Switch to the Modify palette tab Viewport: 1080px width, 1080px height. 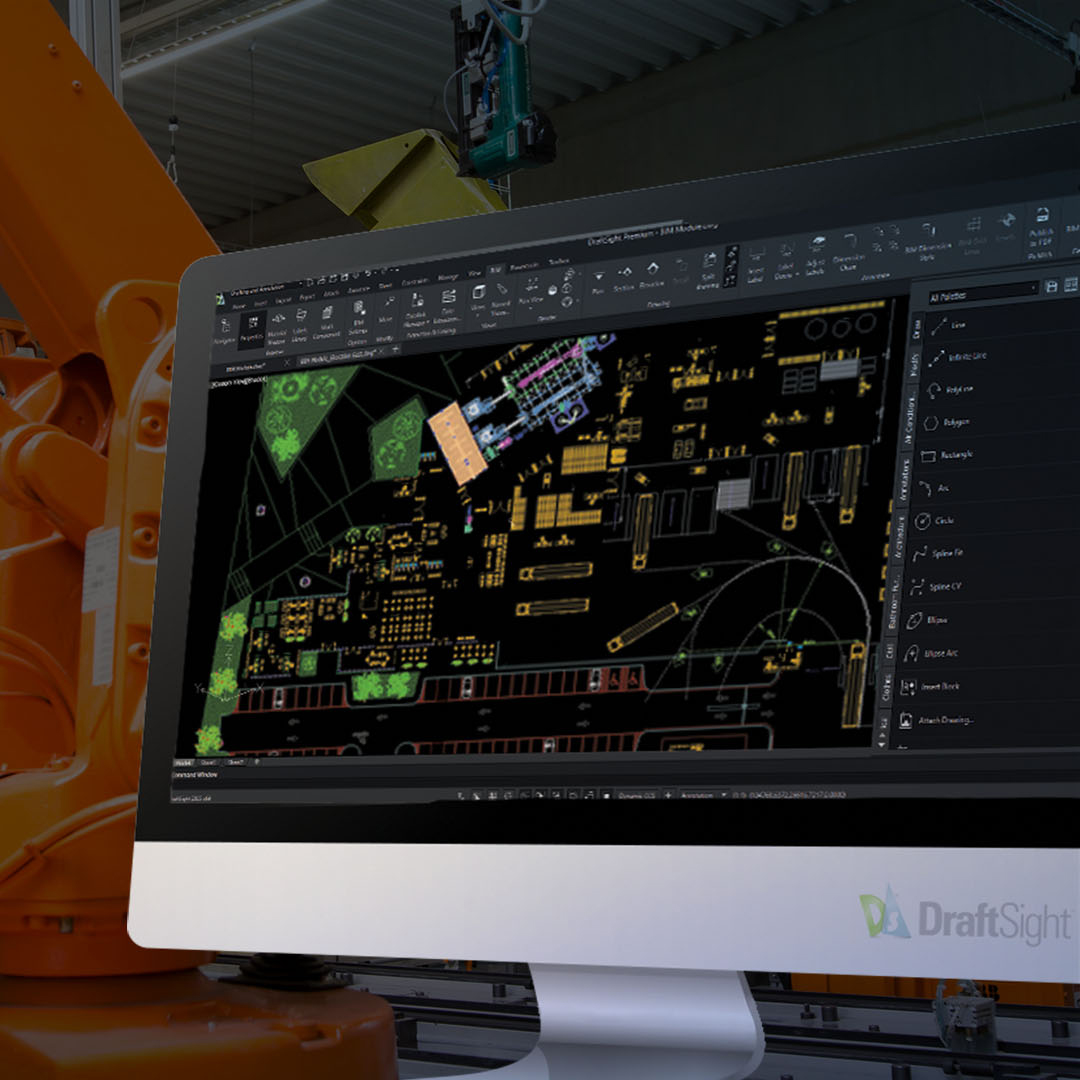point(915,361)
